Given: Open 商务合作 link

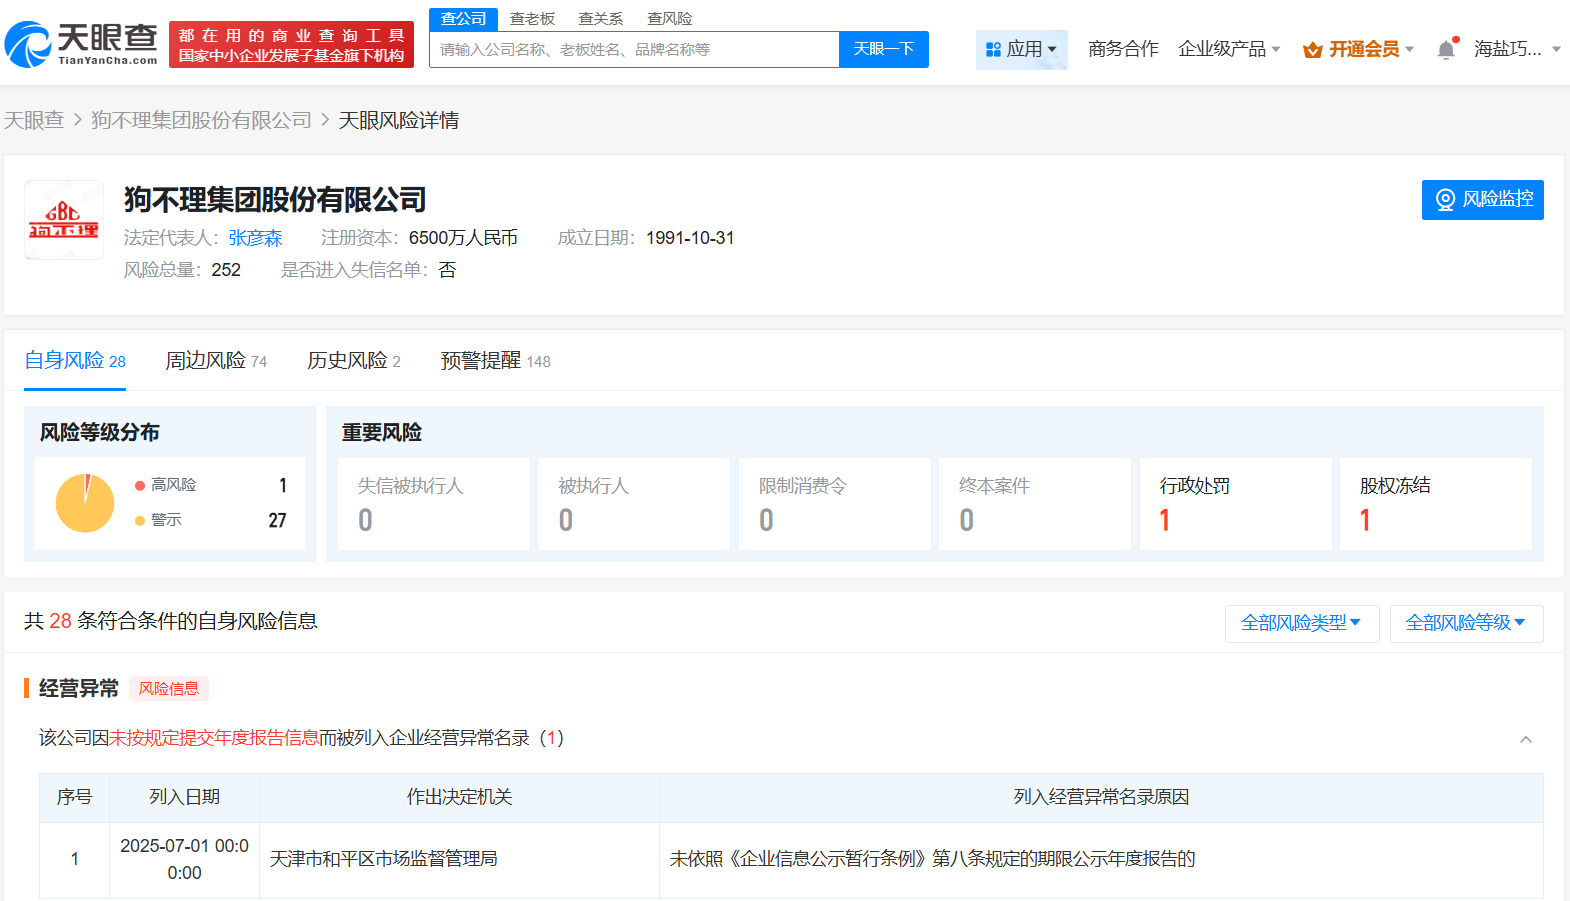Looking at the screenshot, I should coord(1123,49).
